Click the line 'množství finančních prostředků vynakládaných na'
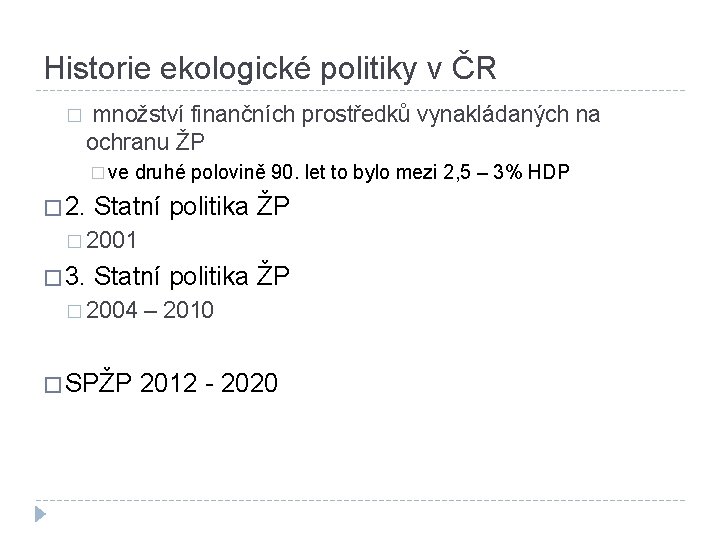The width and height of the screenshot is (720, 540). tap(346, 115)
